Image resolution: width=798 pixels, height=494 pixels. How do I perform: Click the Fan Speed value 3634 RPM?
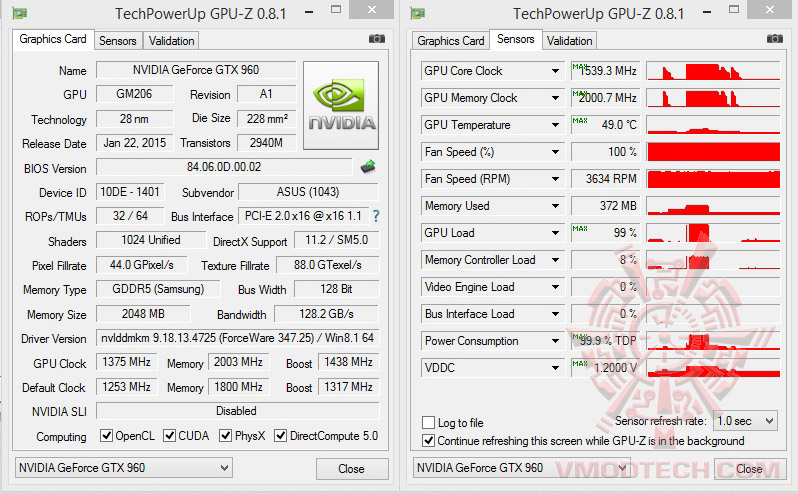pos(605,179)
